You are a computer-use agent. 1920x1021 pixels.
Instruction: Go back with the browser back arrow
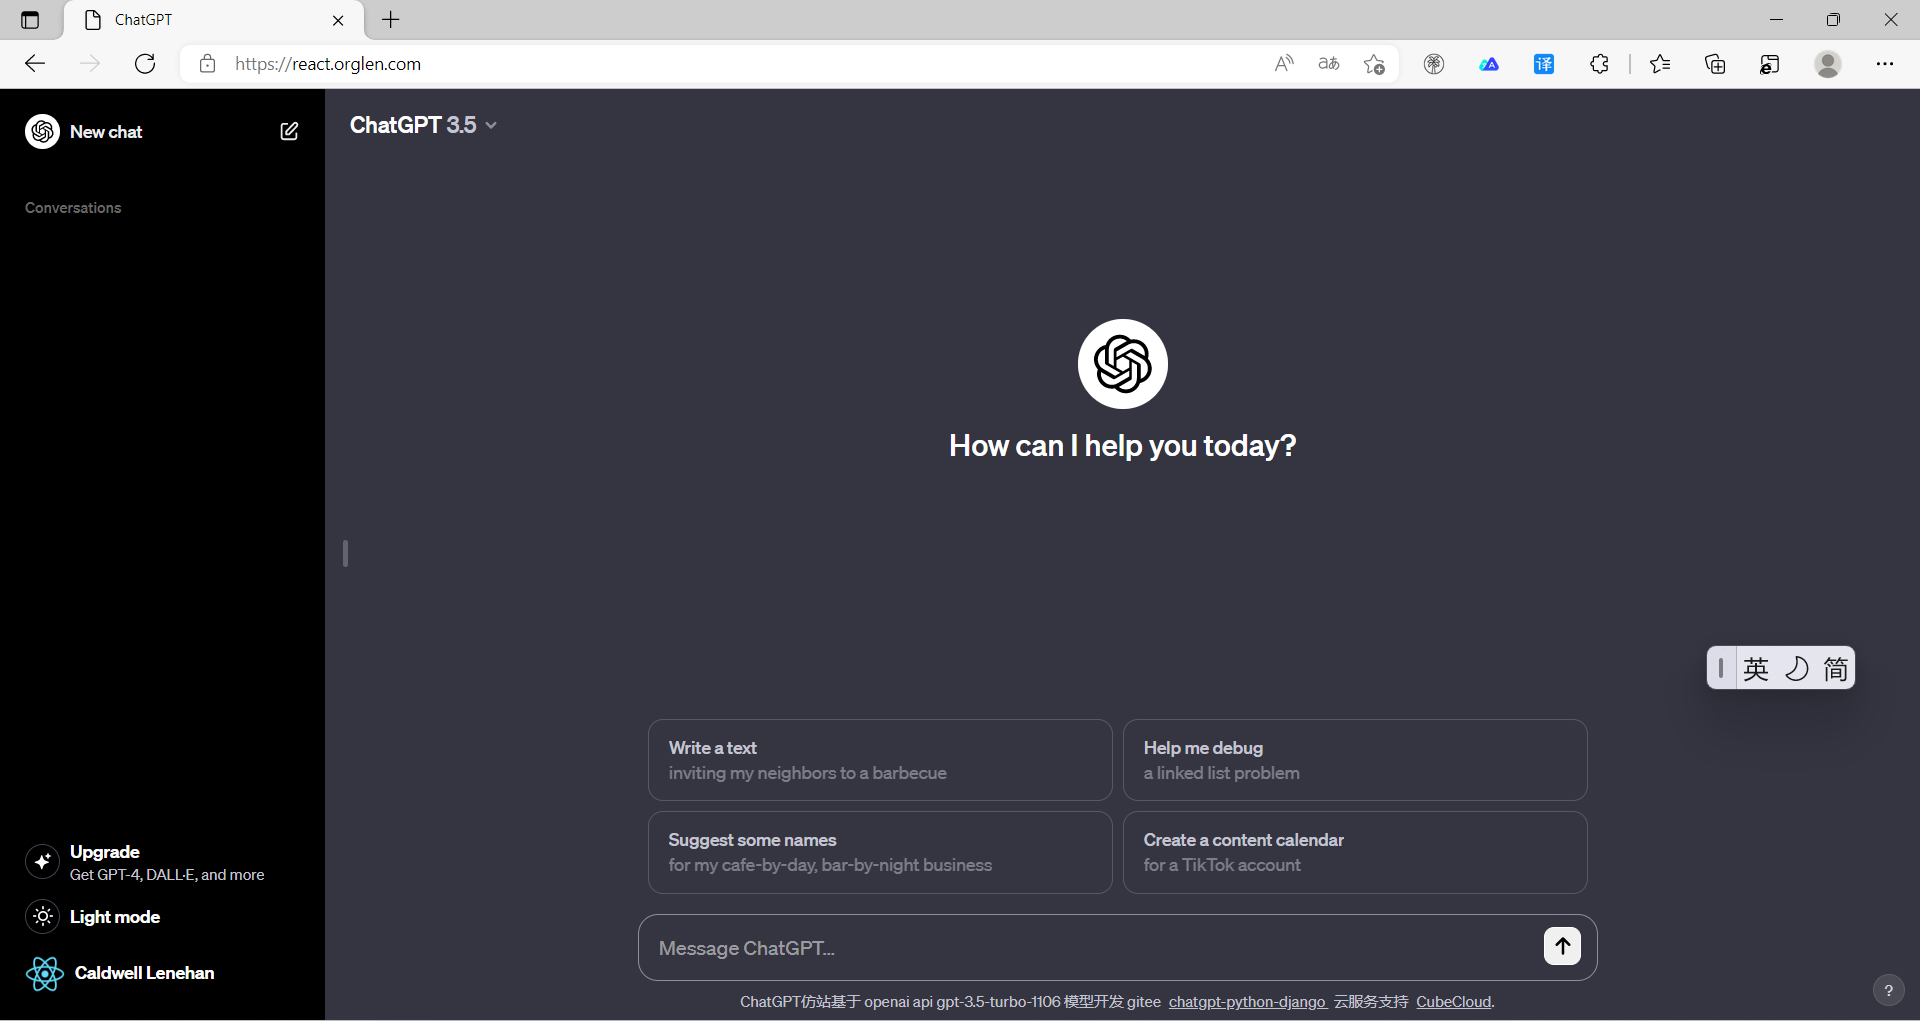click(x=35, y=64)
